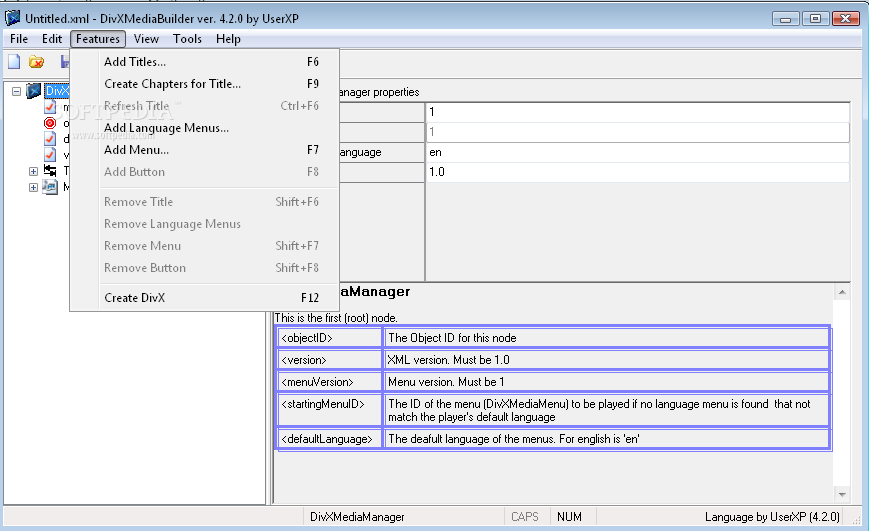Viewport: 869px width, 531px height.
Task: Click the Titles arrows icon in tree
Action: click(50, 171)
